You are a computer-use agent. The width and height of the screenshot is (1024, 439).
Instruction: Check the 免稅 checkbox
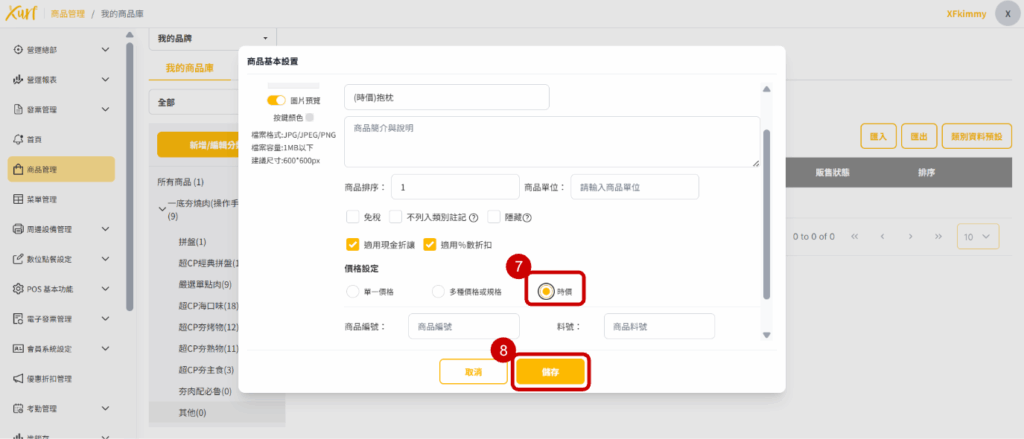coord(352,217)
